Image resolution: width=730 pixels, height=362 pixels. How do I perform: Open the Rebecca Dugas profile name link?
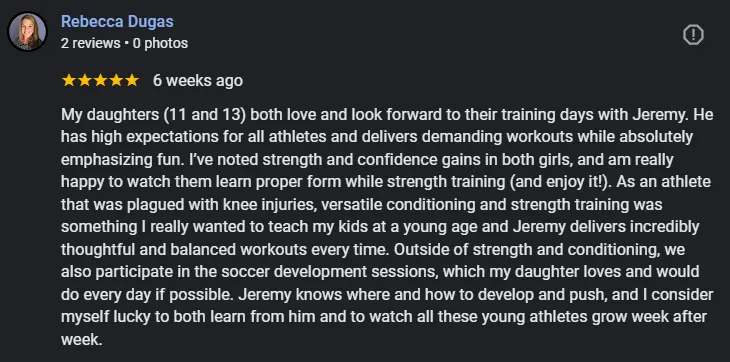[x=117, y=21]
